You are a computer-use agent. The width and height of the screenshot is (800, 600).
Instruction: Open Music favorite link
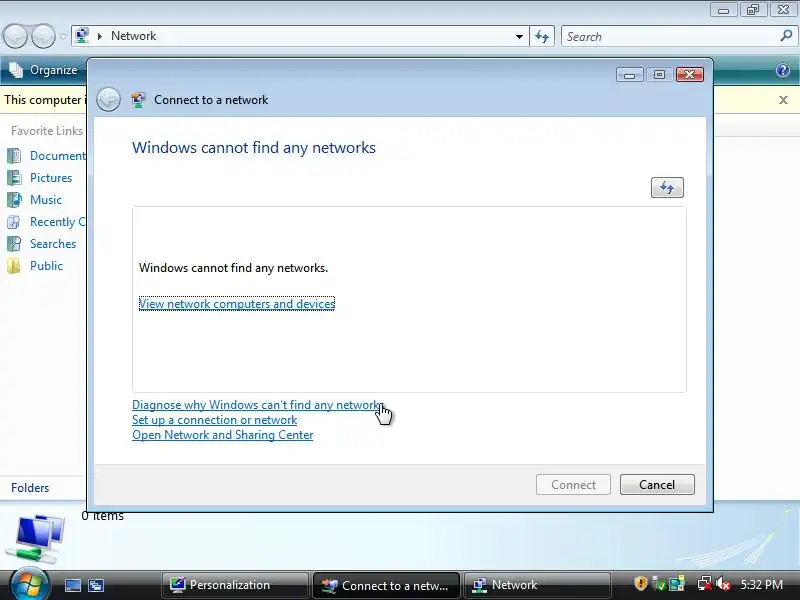45,199
